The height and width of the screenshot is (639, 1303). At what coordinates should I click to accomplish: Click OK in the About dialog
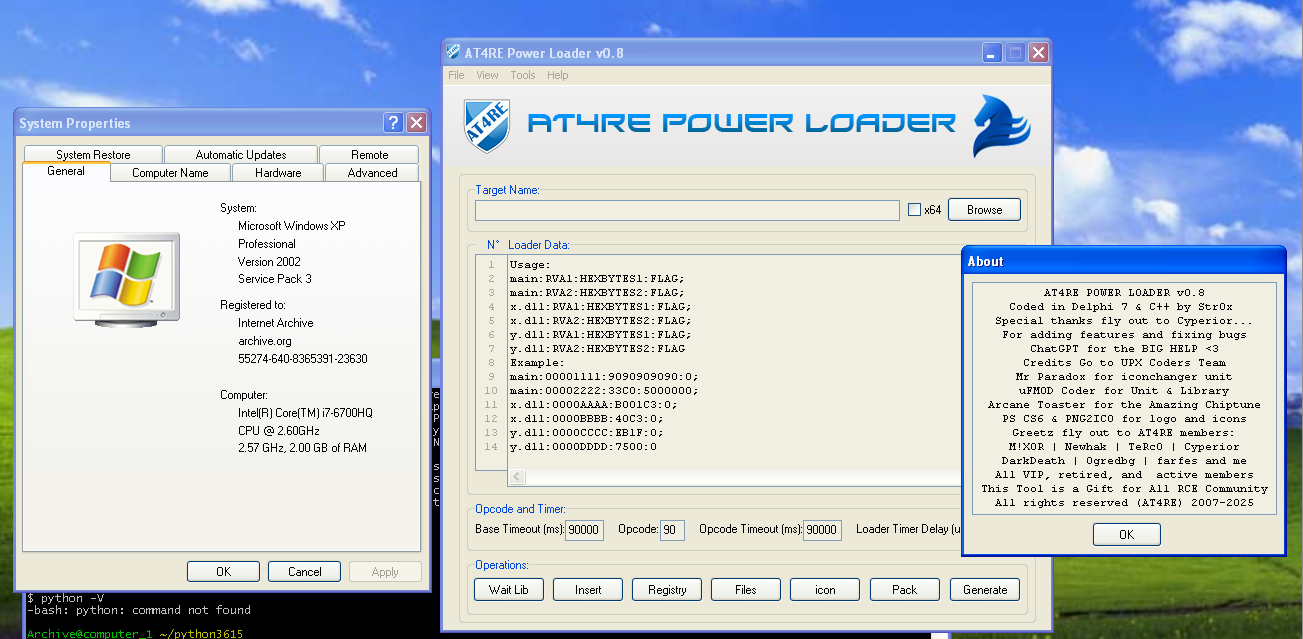tap(1126, 535)
